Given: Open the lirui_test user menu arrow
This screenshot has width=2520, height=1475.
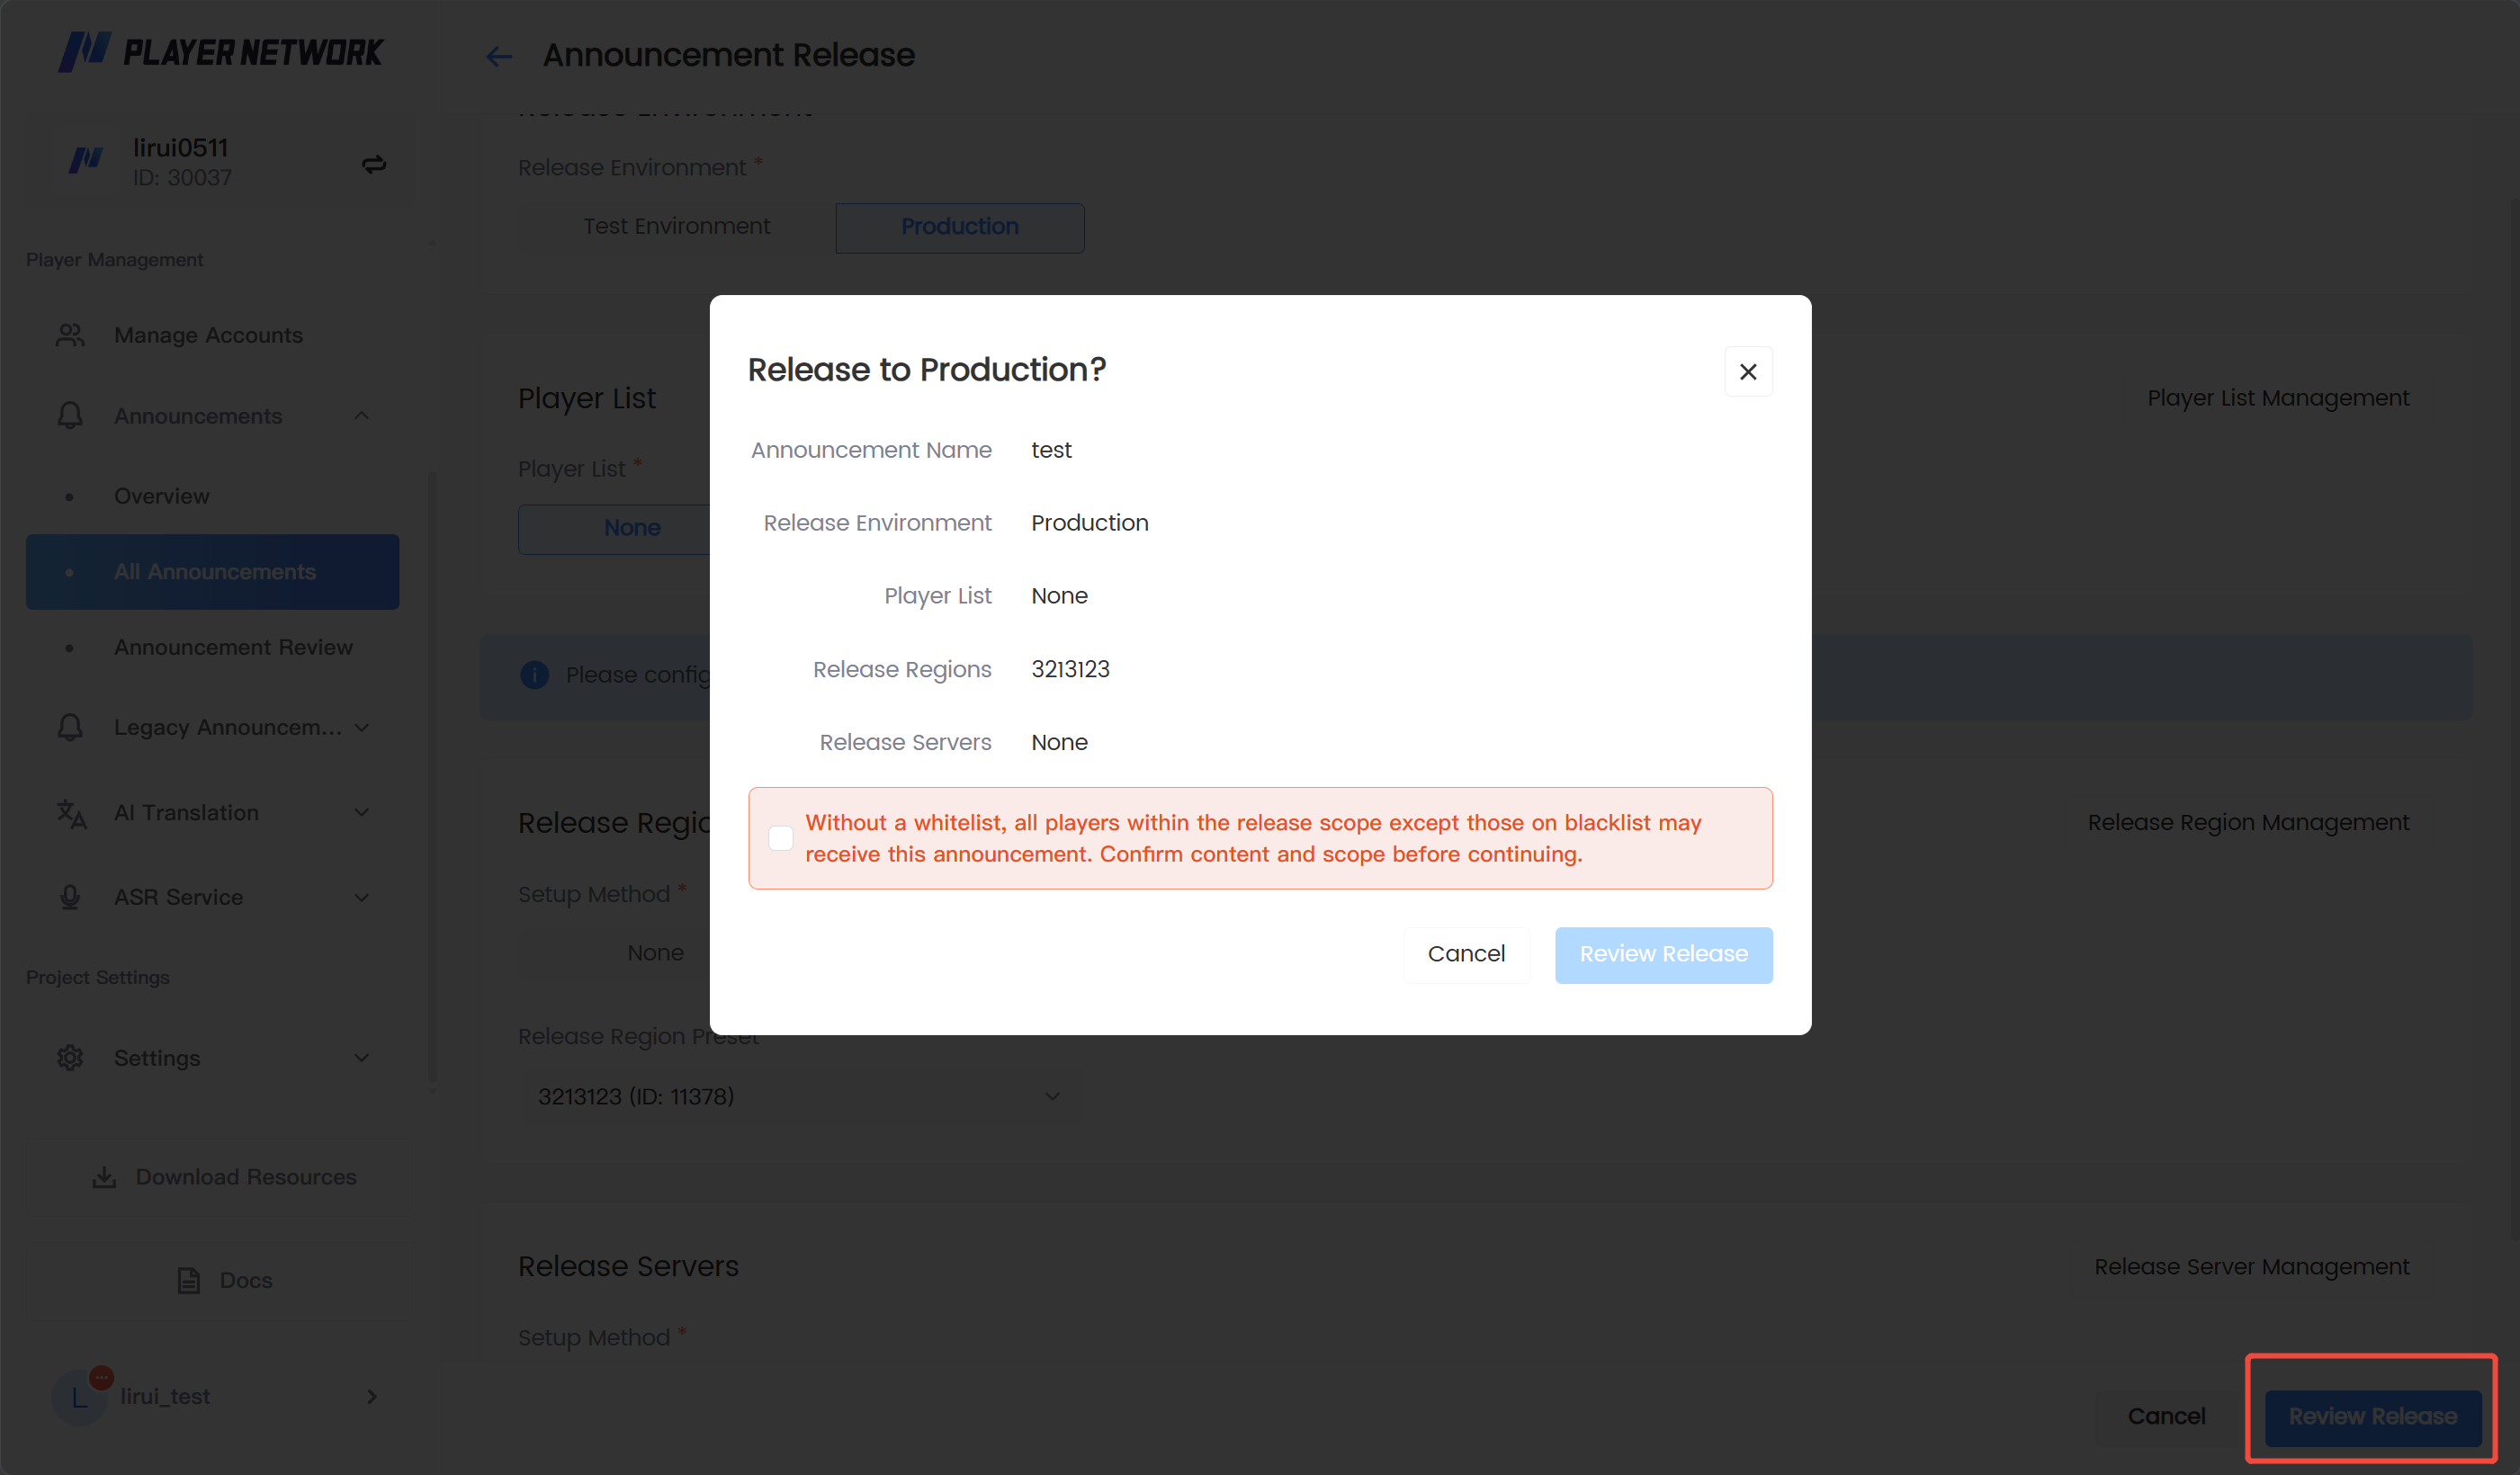Looking at the screenshot, I should click(372, 1396).
